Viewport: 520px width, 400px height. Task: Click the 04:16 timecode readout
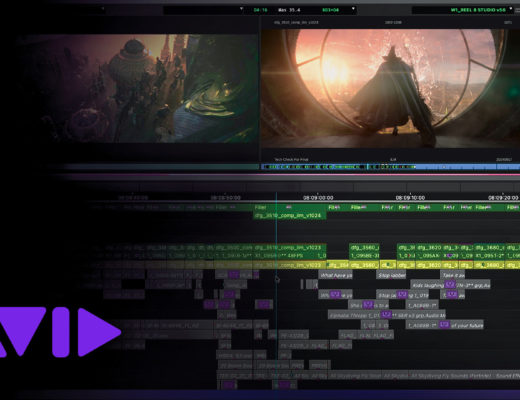click(260, 10)
